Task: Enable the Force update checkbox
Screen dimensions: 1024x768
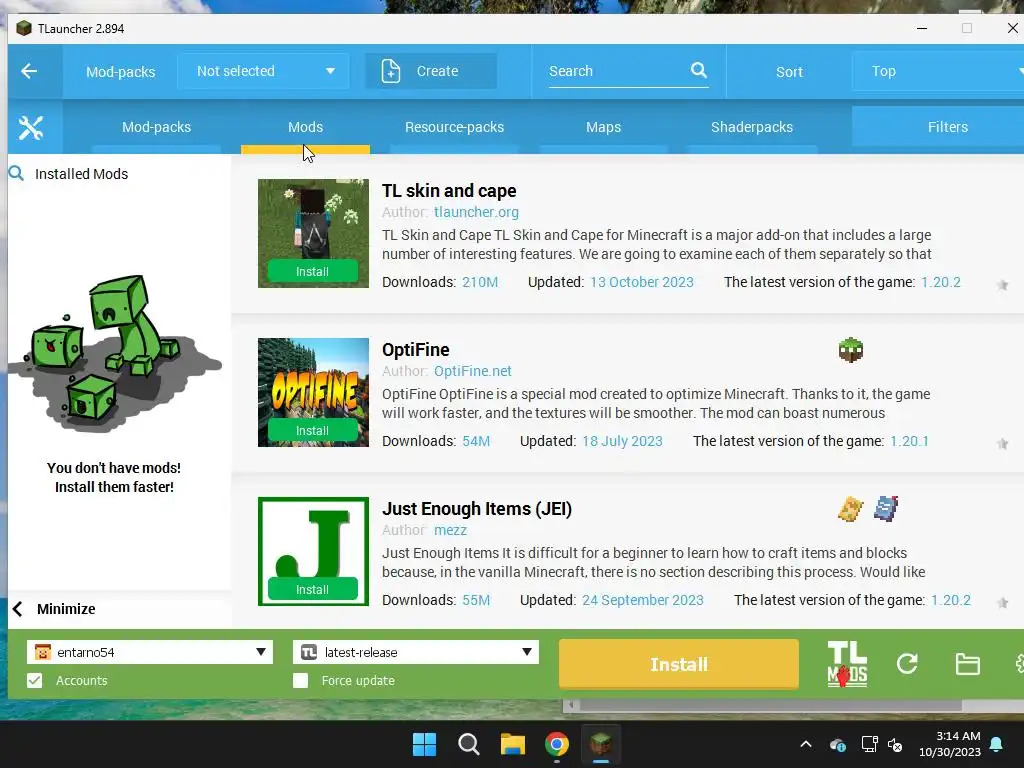Action: pyautogui.click(x=300, y=680)
